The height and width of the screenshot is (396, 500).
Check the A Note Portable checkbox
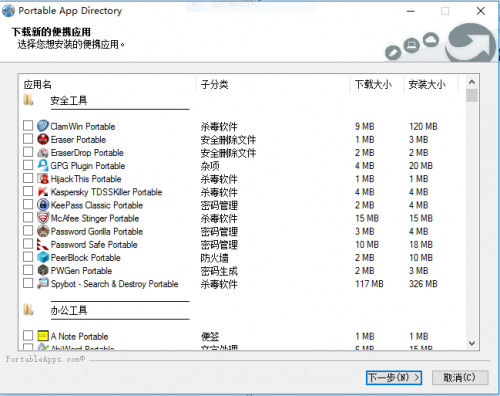(28, 336)
